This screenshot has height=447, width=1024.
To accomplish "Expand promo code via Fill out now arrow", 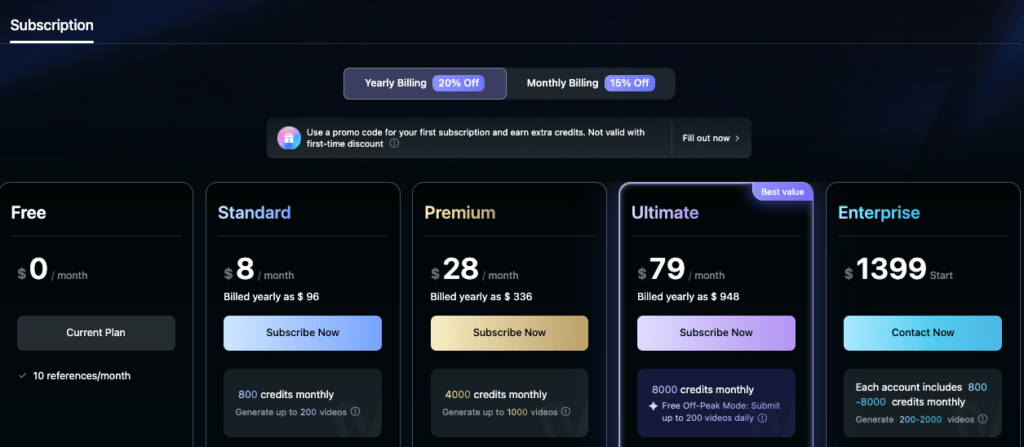I will click(711, 138).
